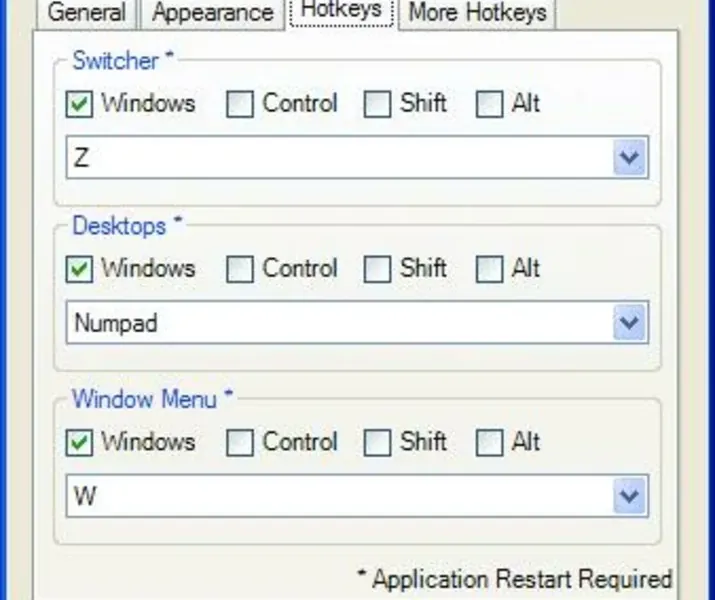Tick Alt checkbox for Window Menu
This screenshot has height=600, width=715.
click(489, 442)
